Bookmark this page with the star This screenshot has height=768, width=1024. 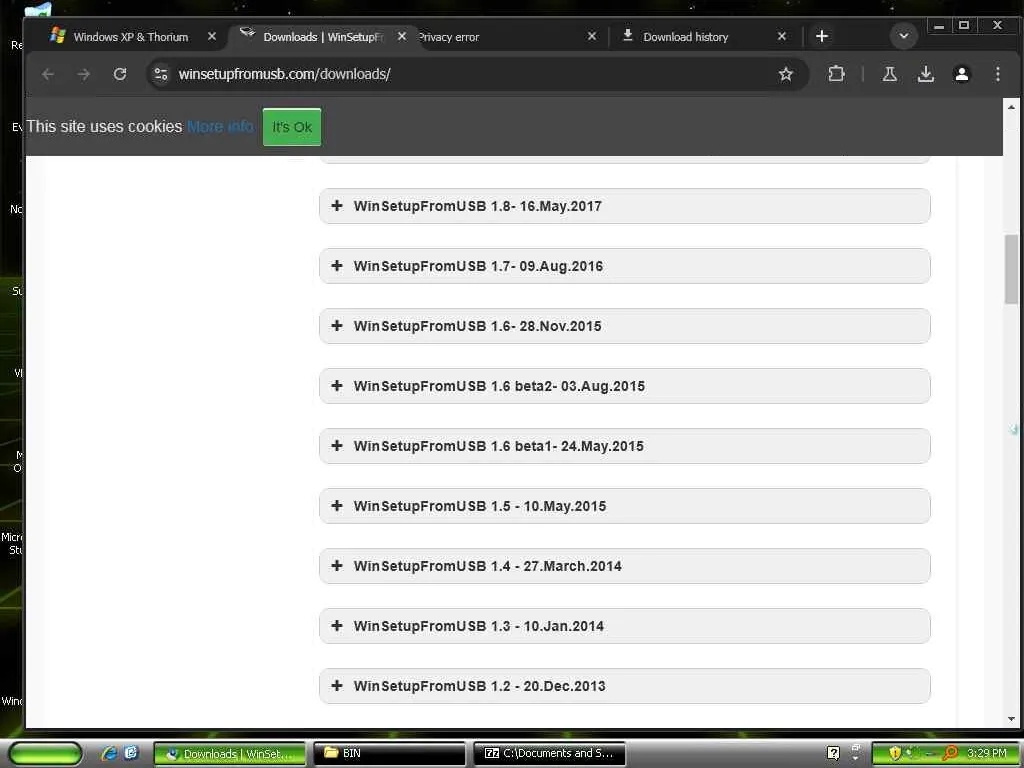[786, 74]
